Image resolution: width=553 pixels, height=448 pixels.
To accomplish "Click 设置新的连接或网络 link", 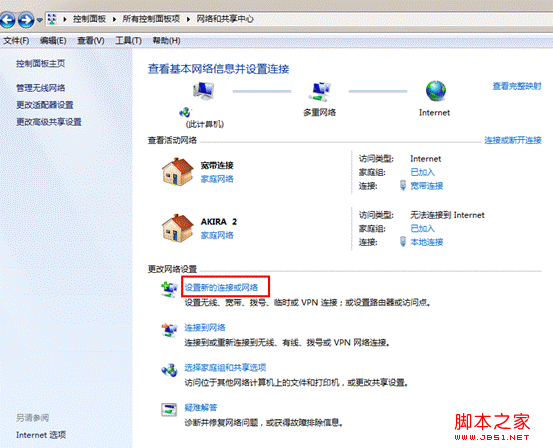I will pyautogui.click(x=221, y=287).
